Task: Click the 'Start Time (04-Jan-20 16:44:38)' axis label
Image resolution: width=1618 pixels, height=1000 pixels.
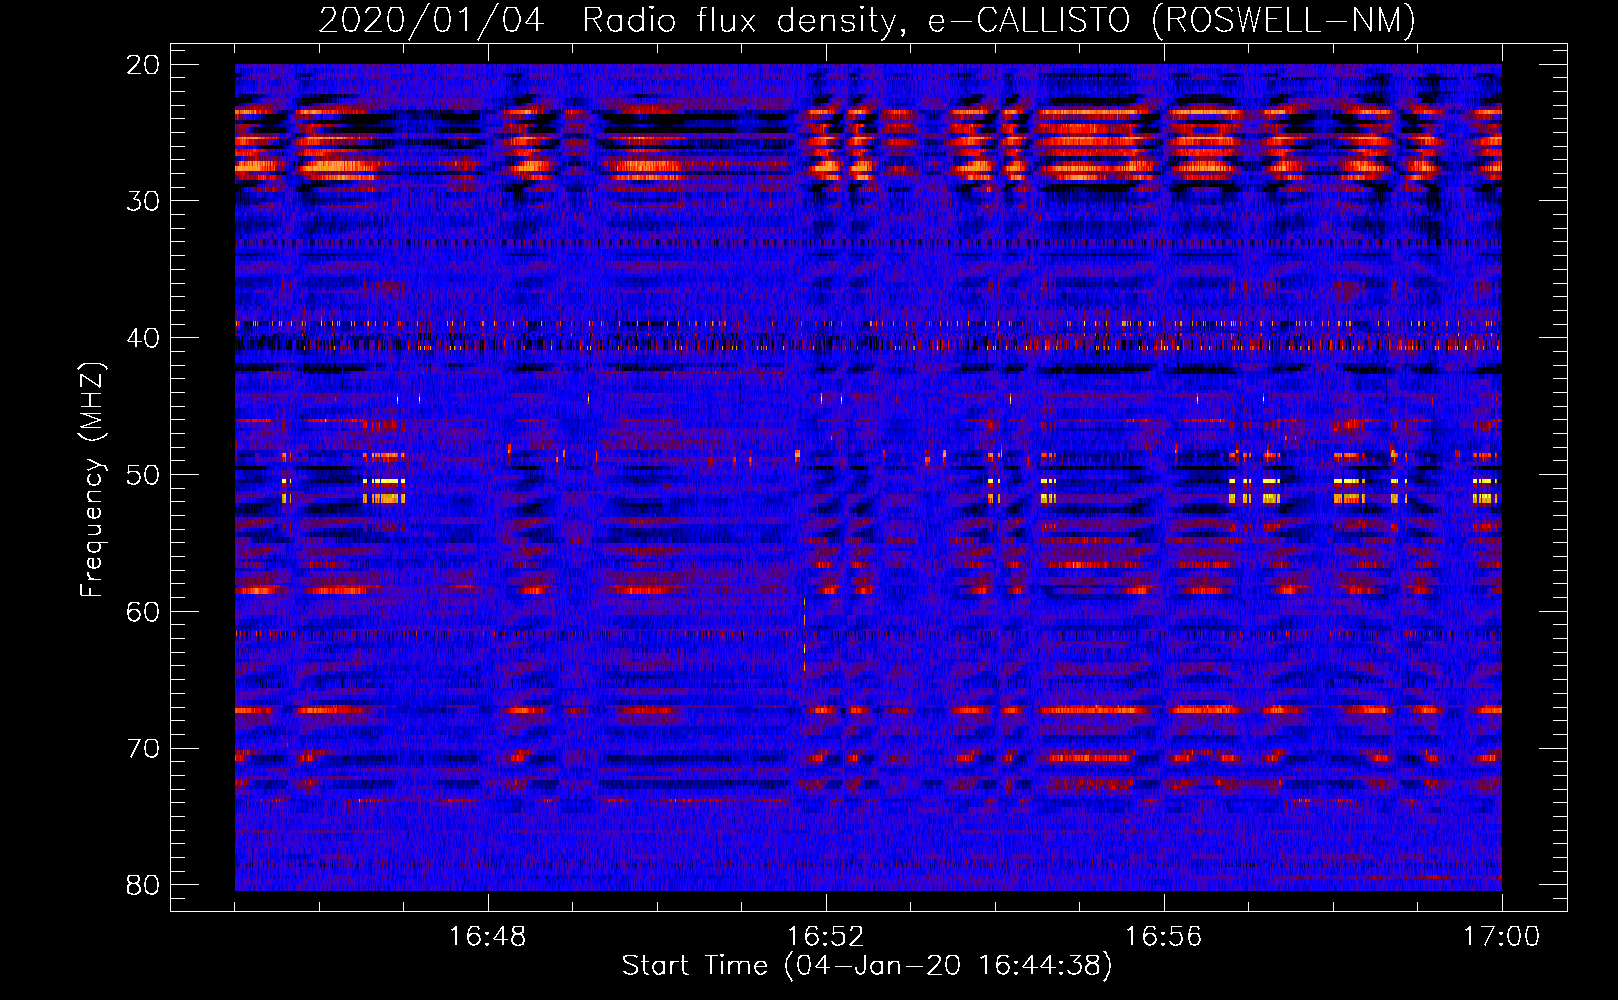Action: [x=867, y=966]
